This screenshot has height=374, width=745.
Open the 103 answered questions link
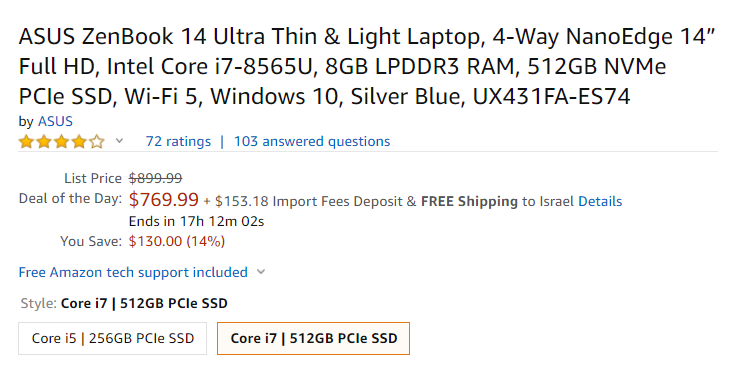[312, 141]
